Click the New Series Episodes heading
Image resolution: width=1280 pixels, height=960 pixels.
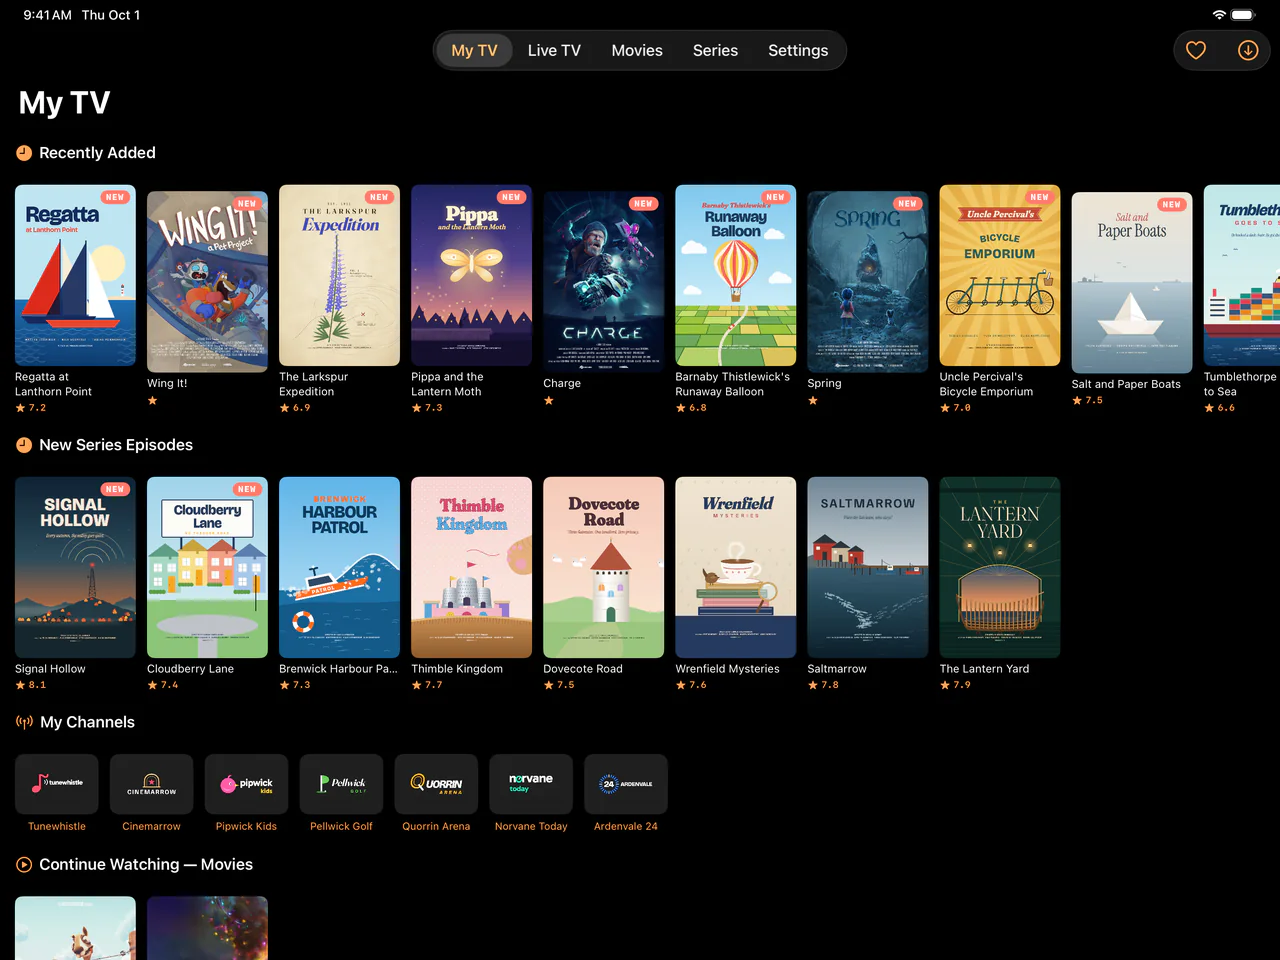[x=116, y=445]
